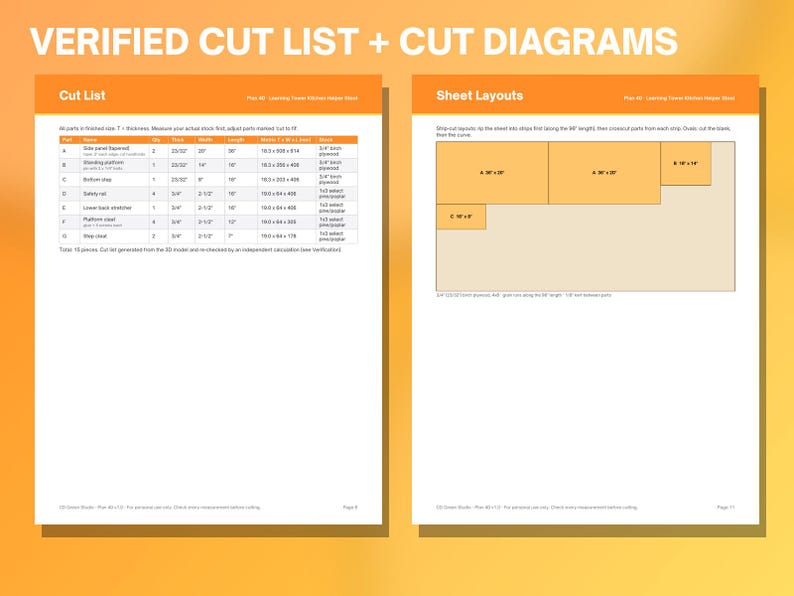Click the 'Stock' column header
This screenshot has height=596, width=794.
click(x=326, y=140)
